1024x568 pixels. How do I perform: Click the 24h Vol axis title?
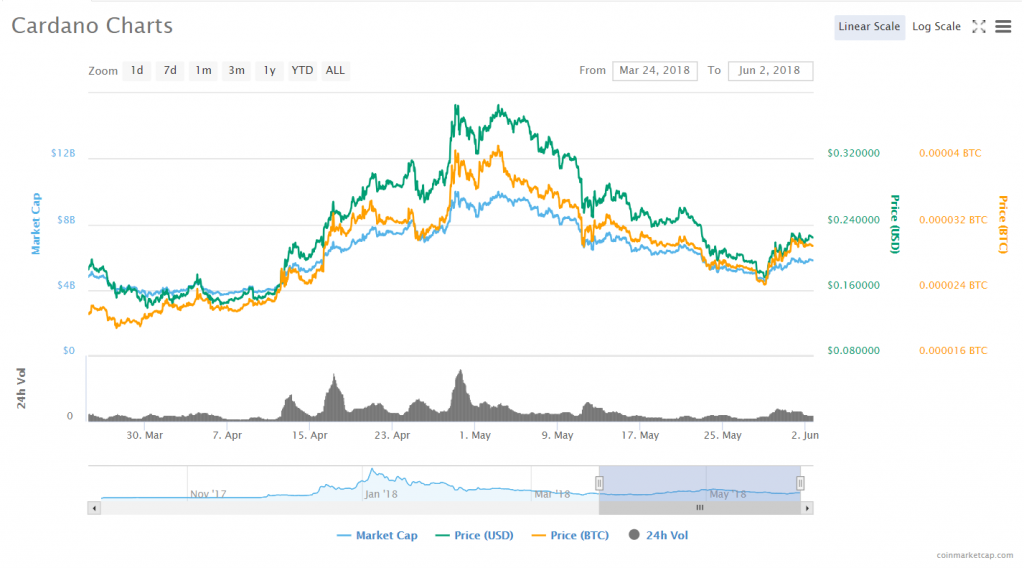tap(22, 388)
